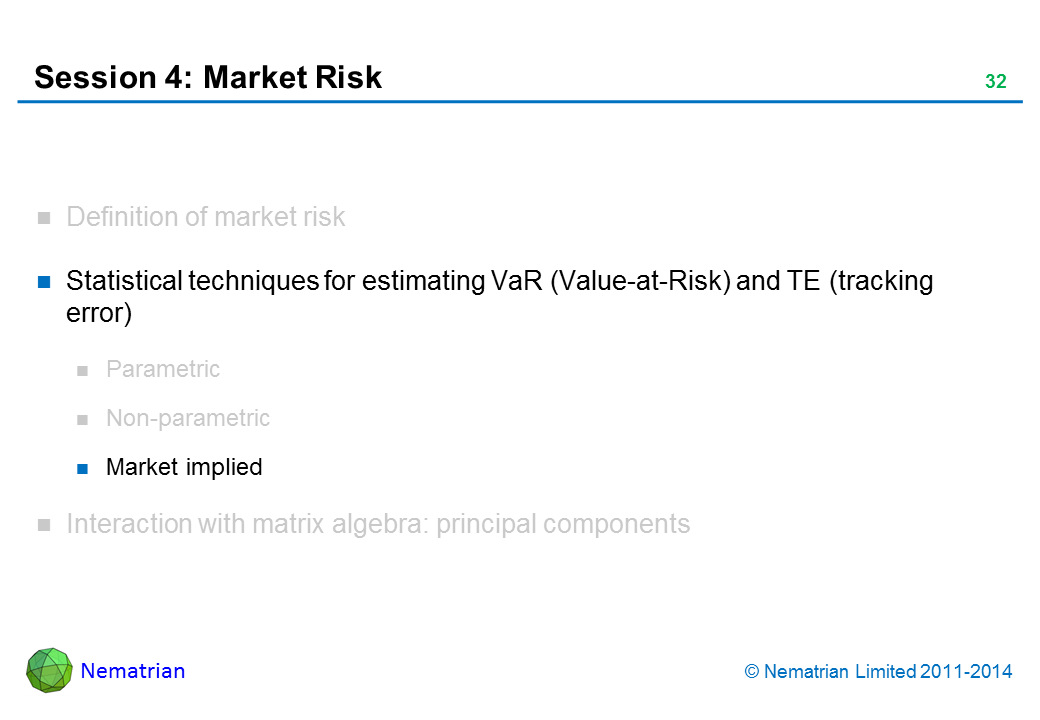Click the blue bullet beside Market implied
Viewport: 1040px width, 720px height.
coord(84,467)
